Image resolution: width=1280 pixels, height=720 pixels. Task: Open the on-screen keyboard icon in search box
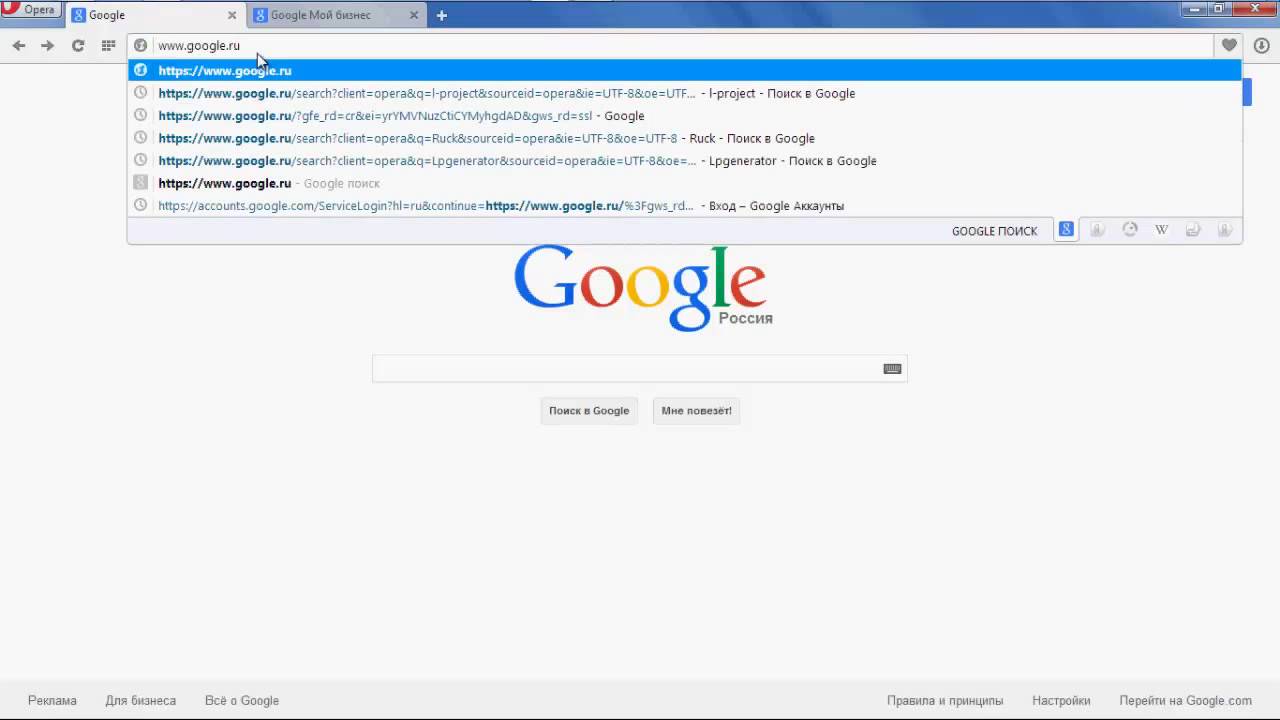[893, 369]
